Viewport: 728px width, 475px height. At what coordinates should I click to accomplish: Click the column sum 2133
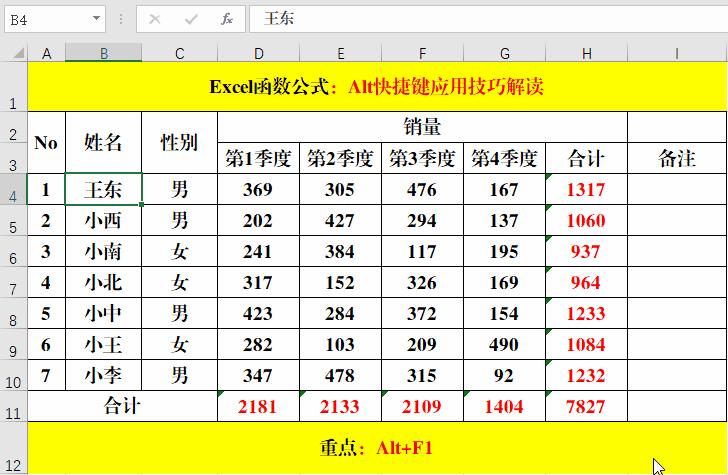(x=340, y=406)
